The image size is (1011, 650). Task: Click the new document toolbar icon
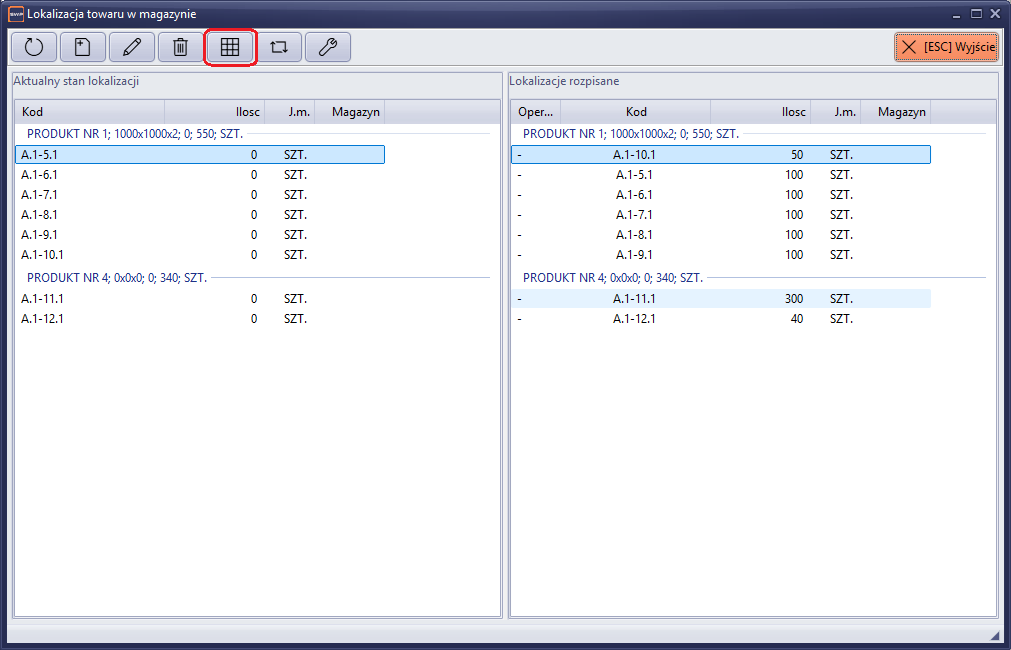point(83,47)
